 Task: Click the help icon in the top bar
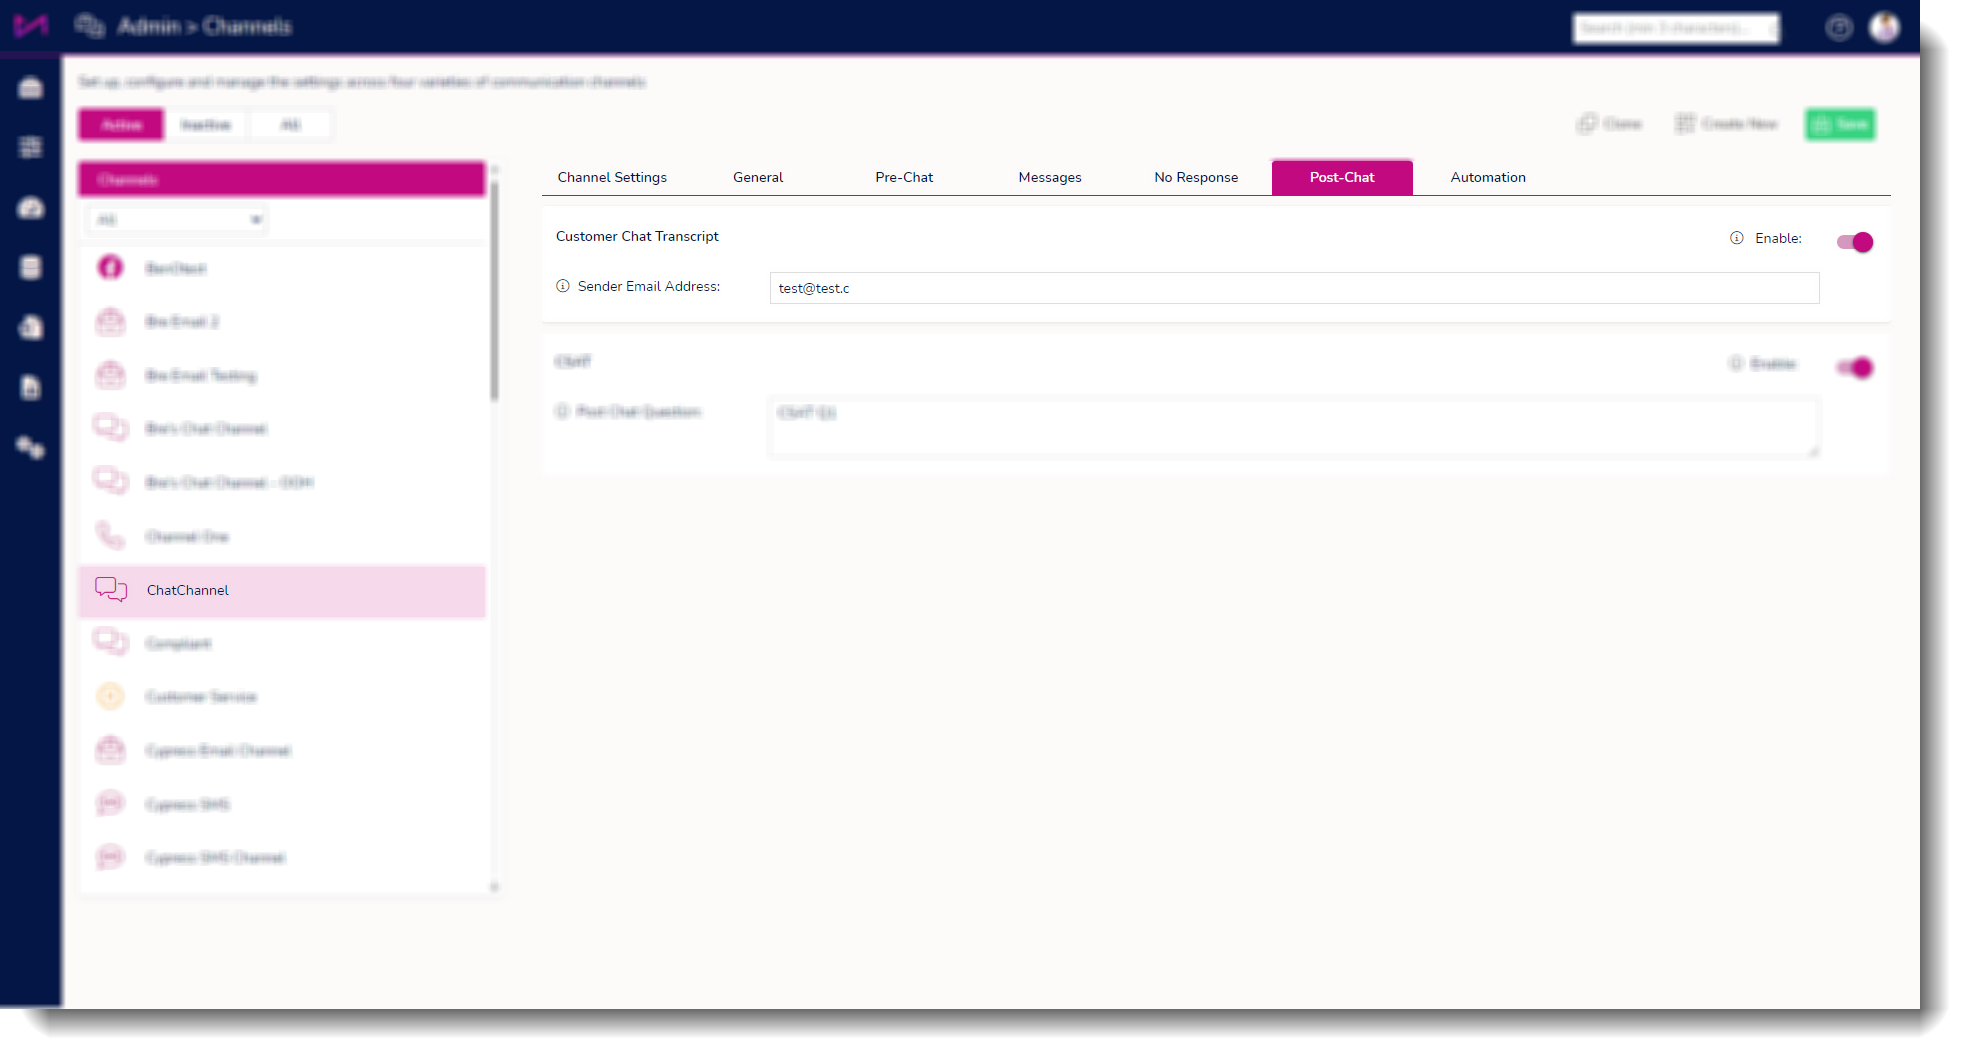pyautogui.click(x=1839, y=27)
